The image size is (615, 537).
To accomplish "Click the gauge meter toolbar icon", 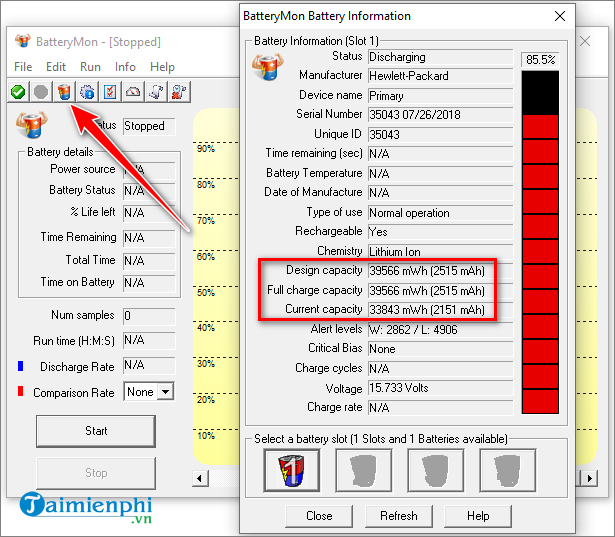I will click(x=133, y=92).
